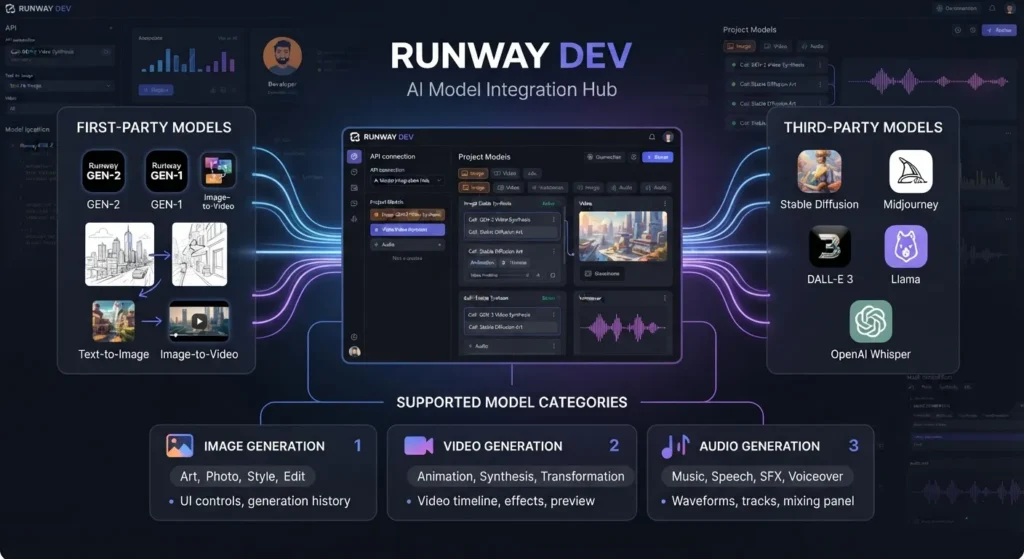Screen dimensions: 1024x559
Task: Click the bar chart in background top-left panel
Action: click(x=188, y=59)
